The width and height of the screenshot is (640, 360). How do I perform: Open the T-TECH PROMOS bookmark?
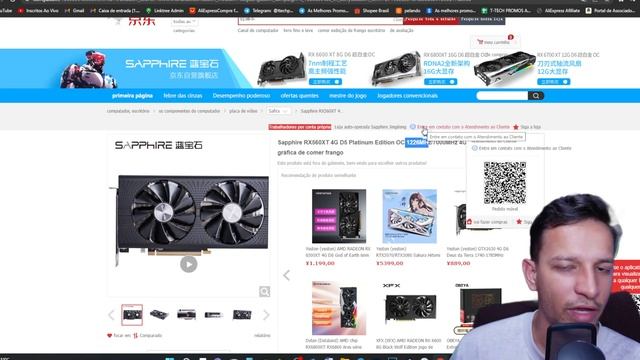[507, 11]
